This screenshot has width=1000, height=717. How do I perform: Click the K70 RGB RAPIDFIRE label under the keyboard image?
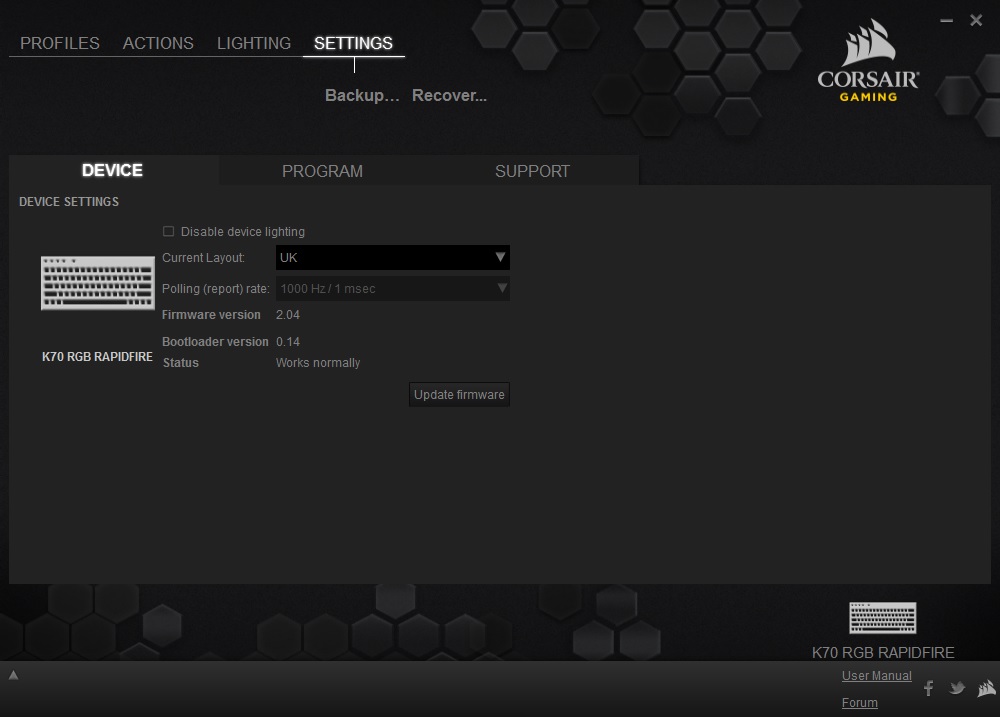pyautogui.click(x=98, y=357)
